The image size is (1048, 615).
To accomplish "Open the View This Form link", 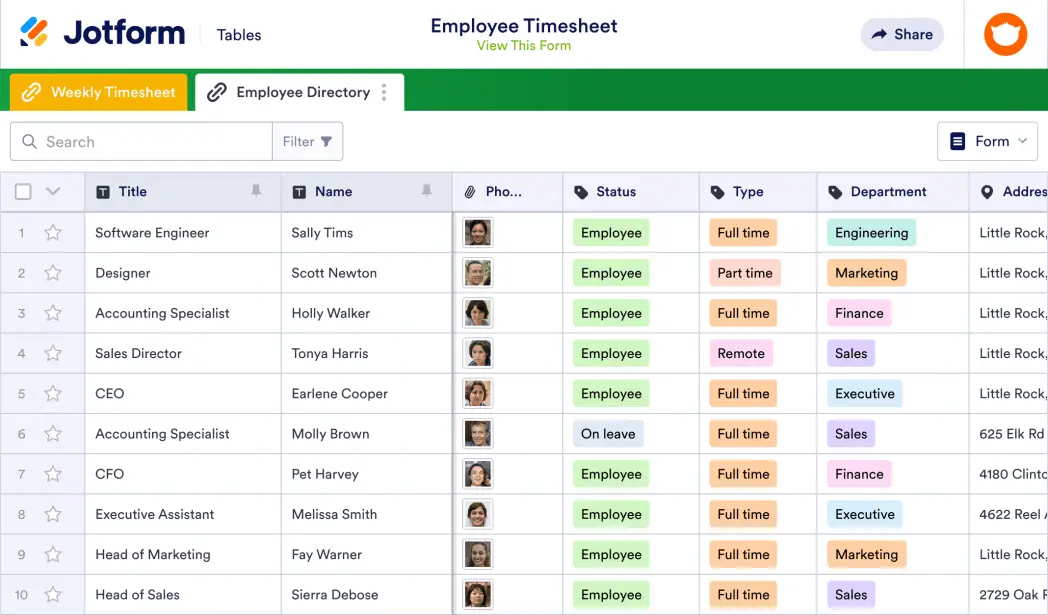I will click(524, 45).
